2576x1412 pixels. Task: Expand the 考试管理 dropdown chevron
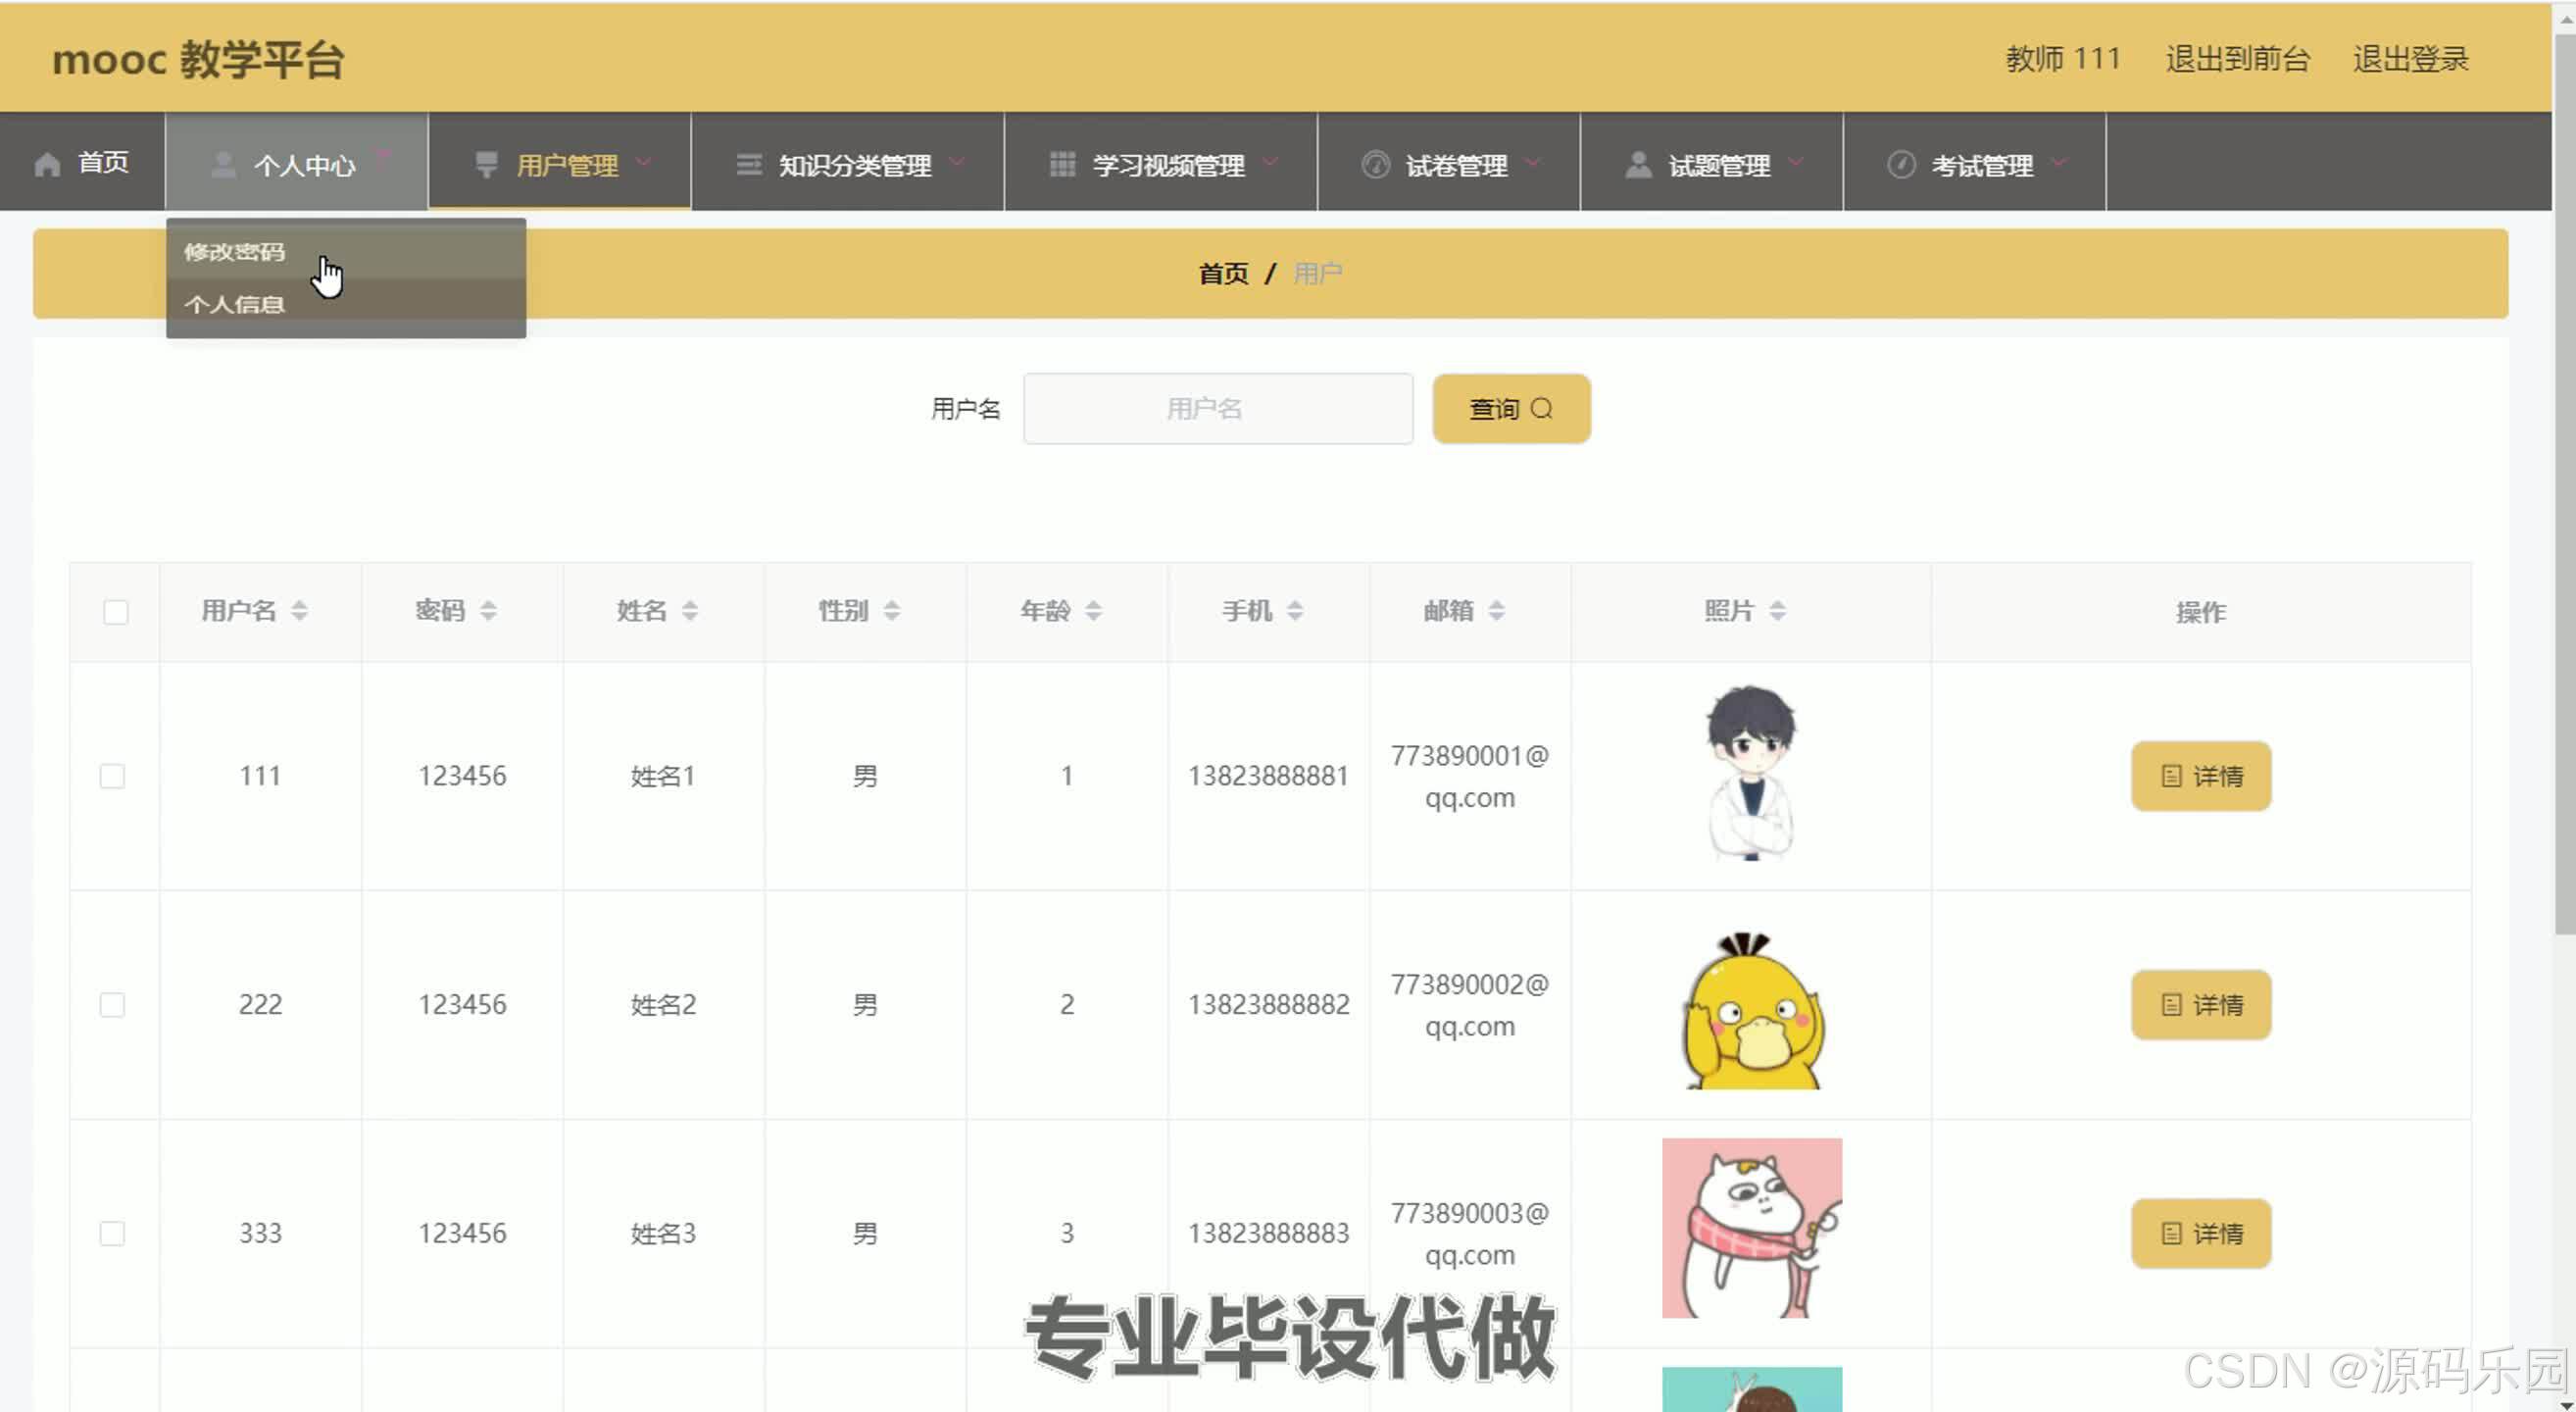point(2057,165)
